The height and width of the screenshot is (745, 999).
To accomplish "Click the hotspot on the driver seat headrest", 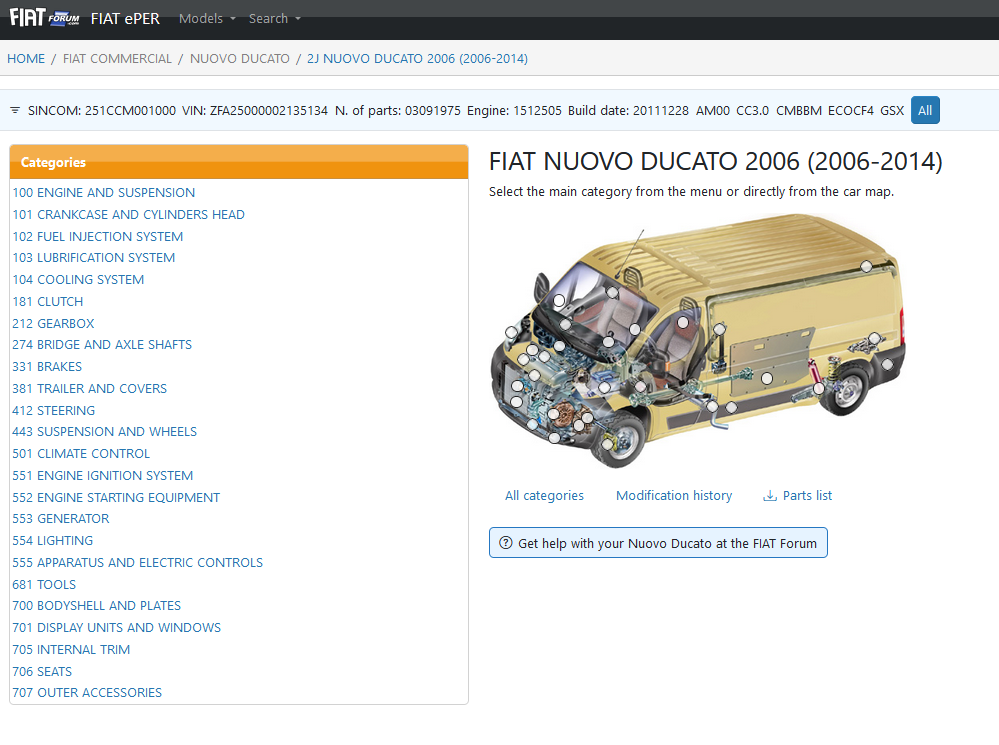I will [x=682, y=322].
